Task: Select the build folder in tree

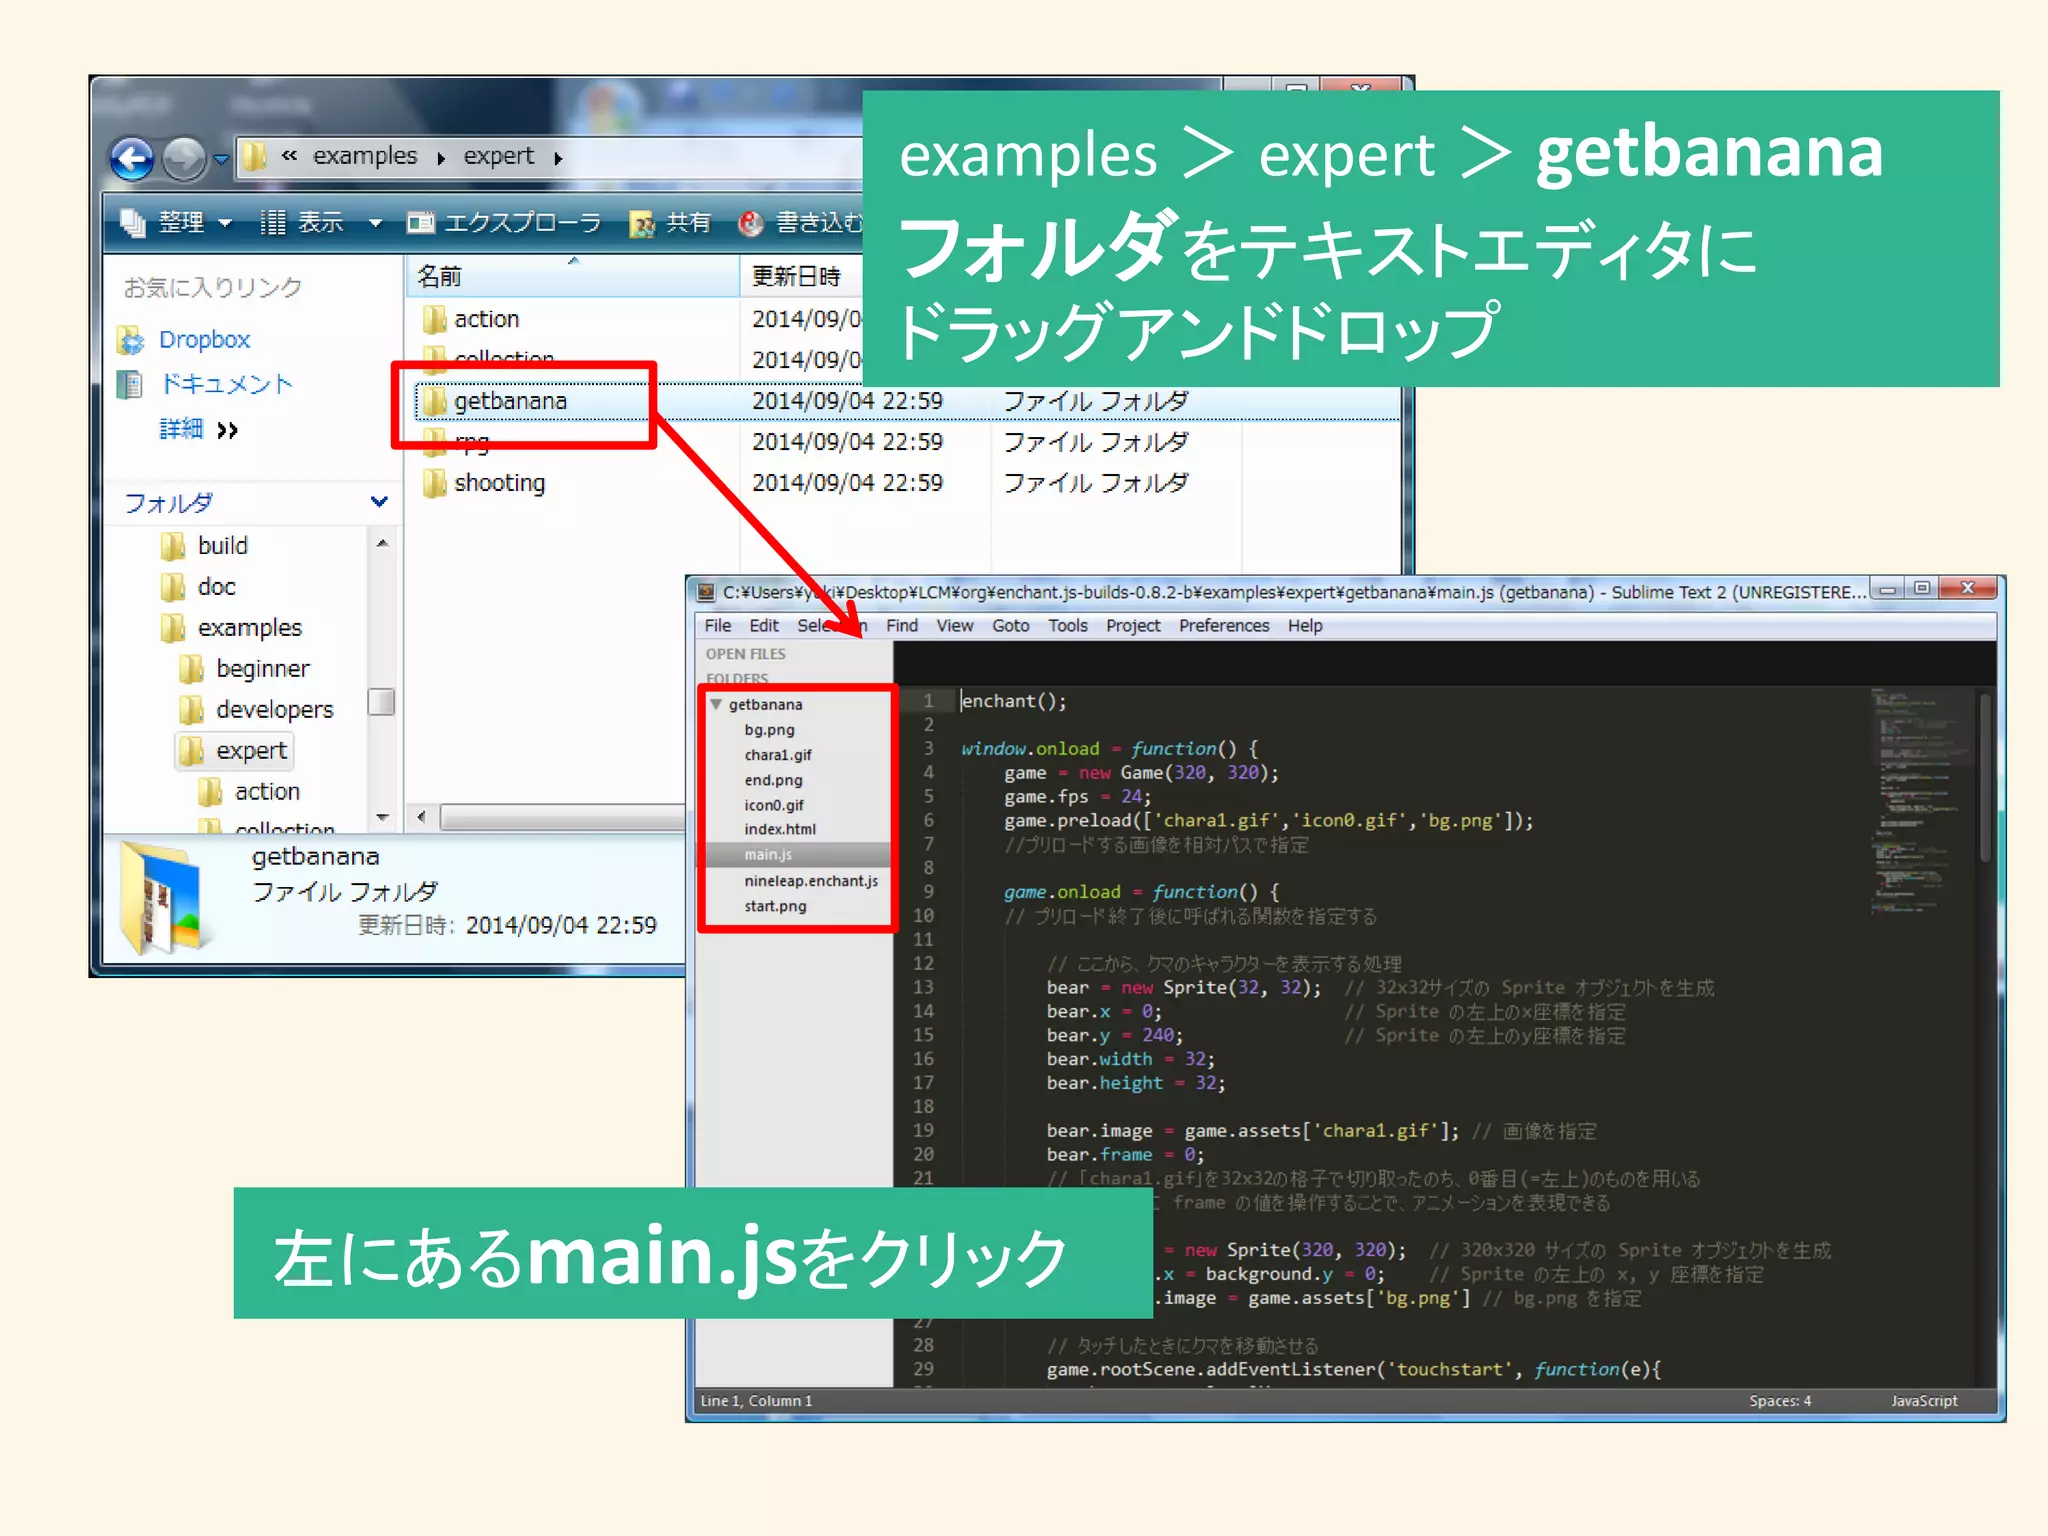Action: pos(204,546)
